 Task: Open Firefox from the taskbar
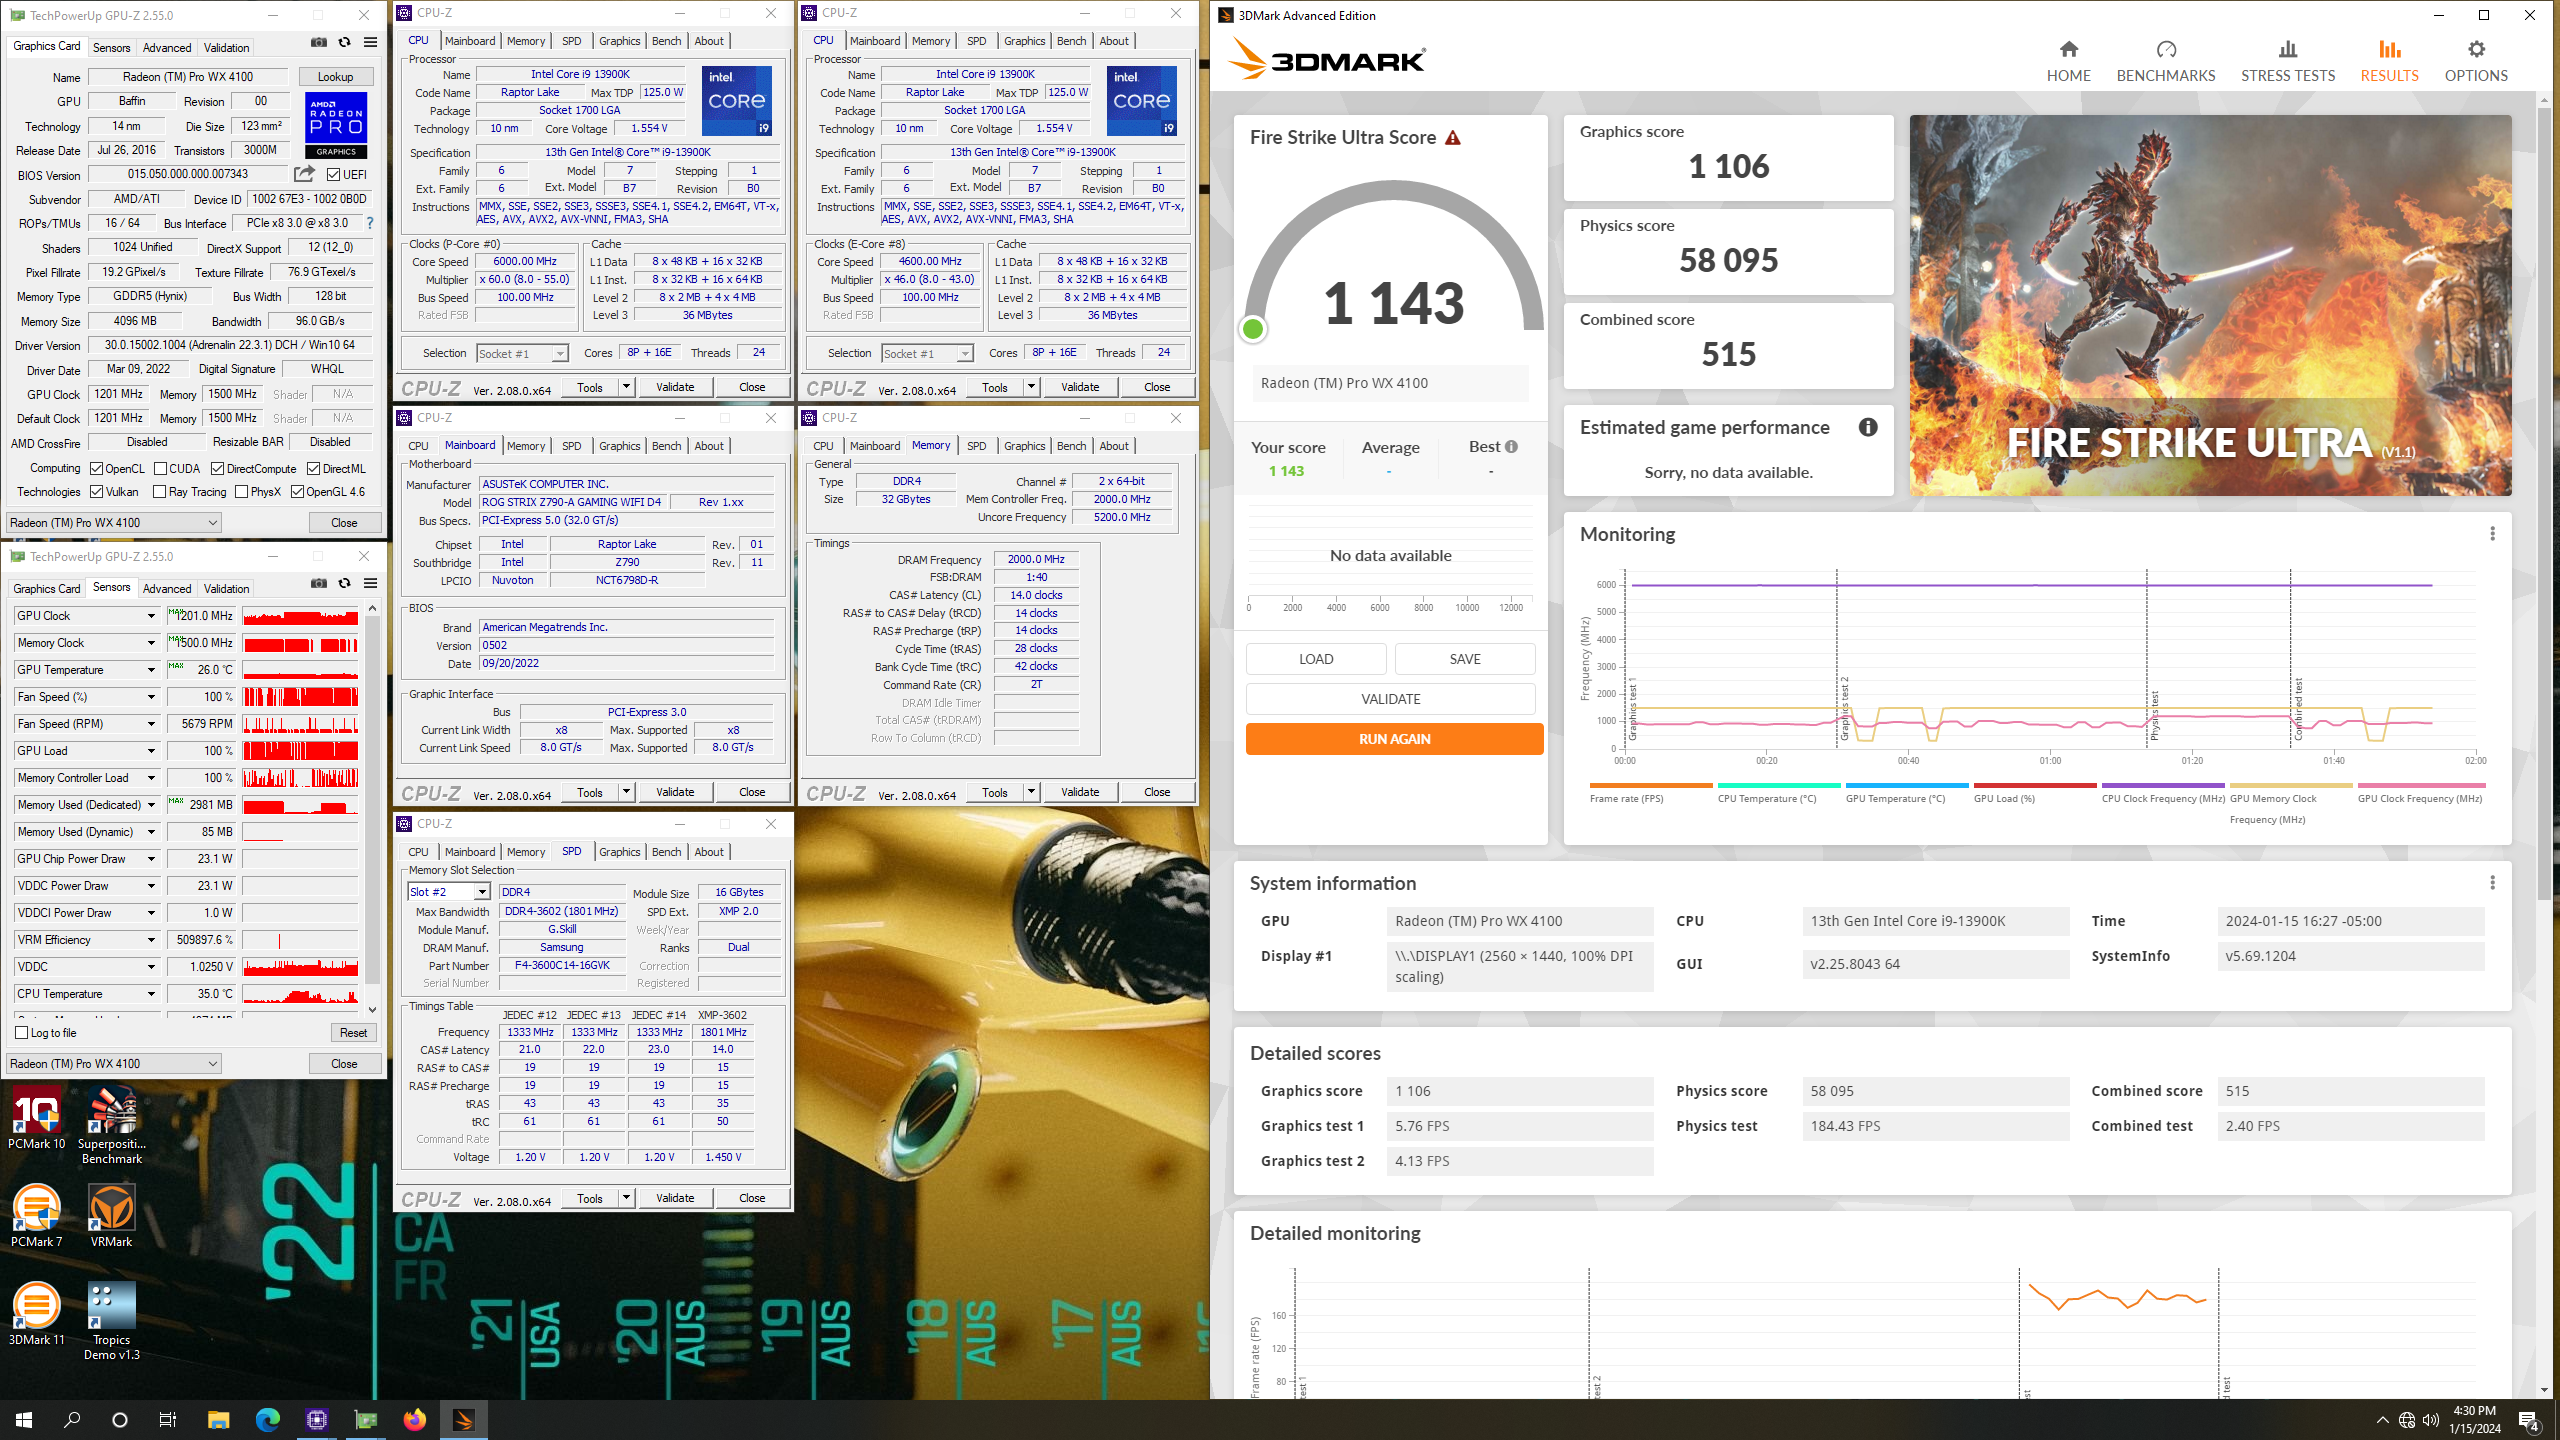point(414,1419)
